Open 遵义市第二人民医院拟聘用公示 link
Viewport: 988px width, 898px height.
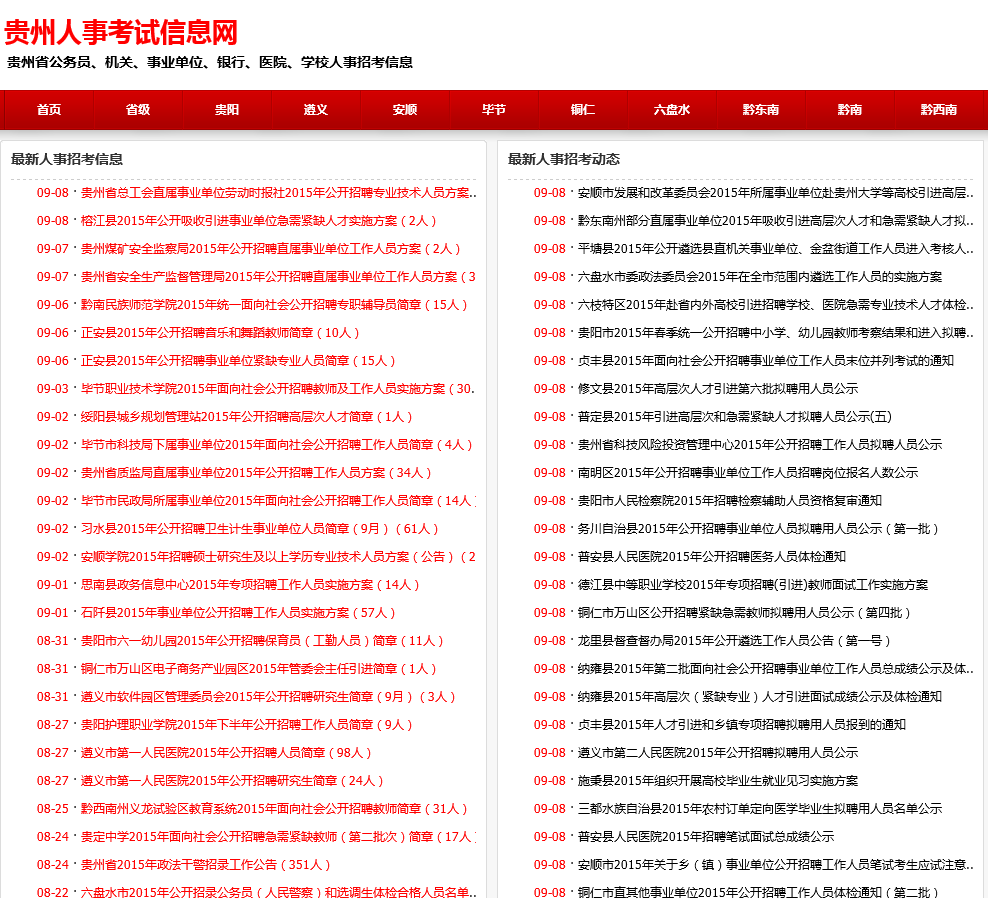point(718,753)
